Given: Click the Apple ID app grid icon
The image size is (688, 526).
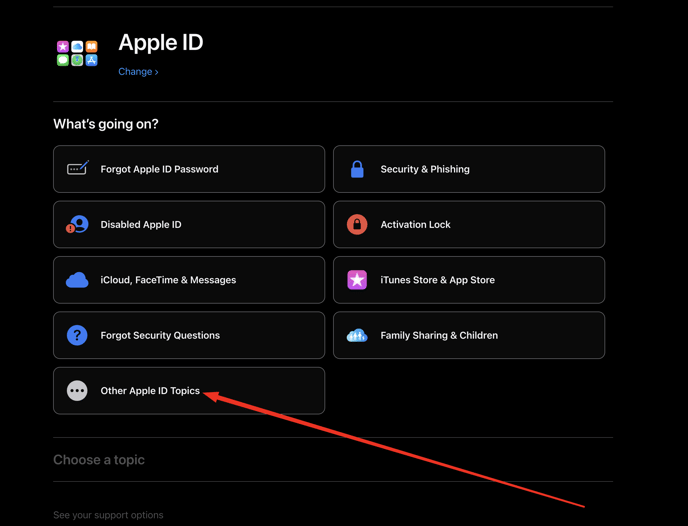Looking at the screenshot, I should click(x=77, y=53).
